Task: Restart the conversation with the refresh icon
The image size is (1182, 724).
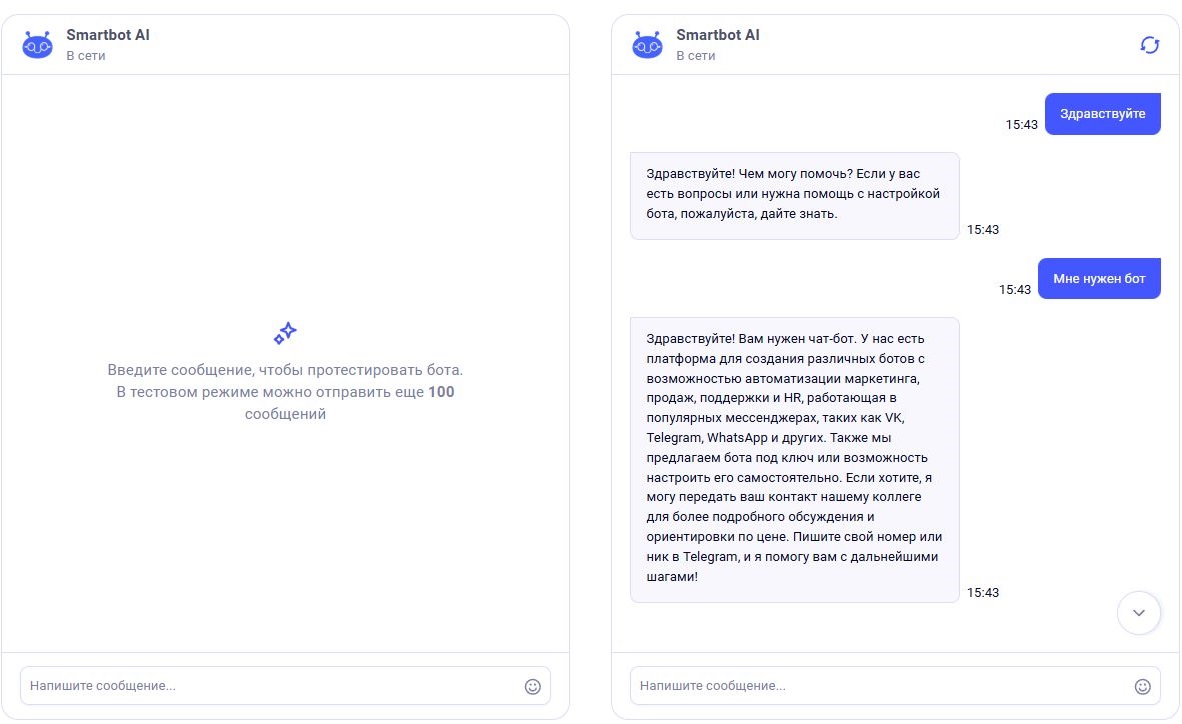Action: 1150,45
